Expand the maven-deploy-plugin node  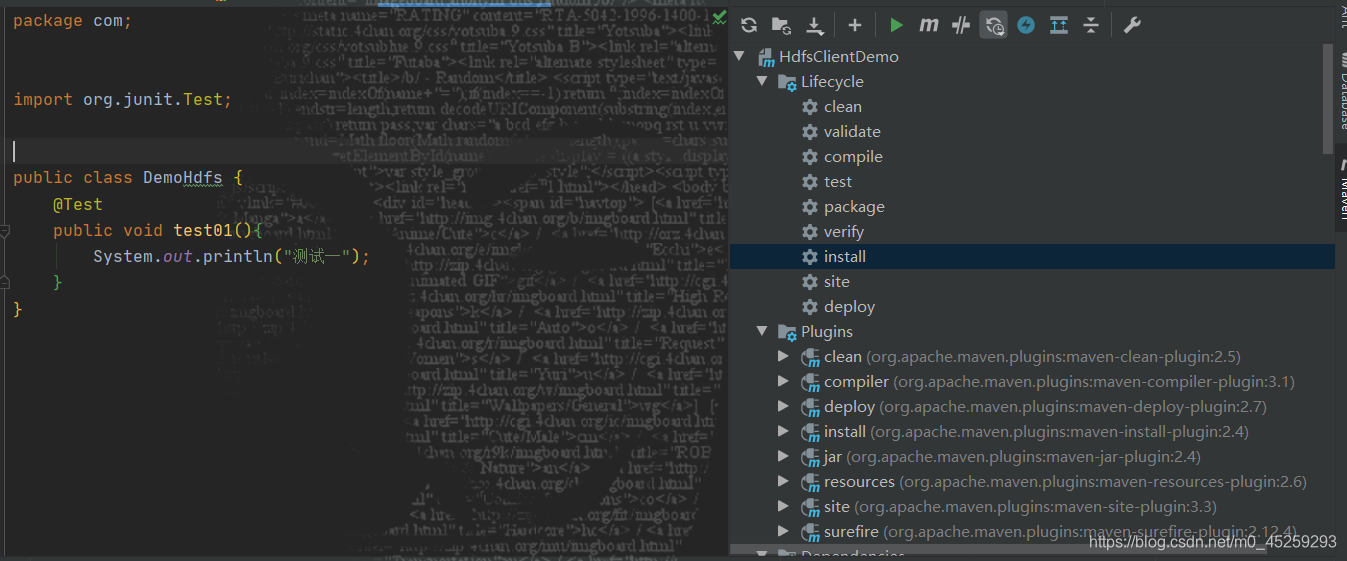(x=784, y=406)
